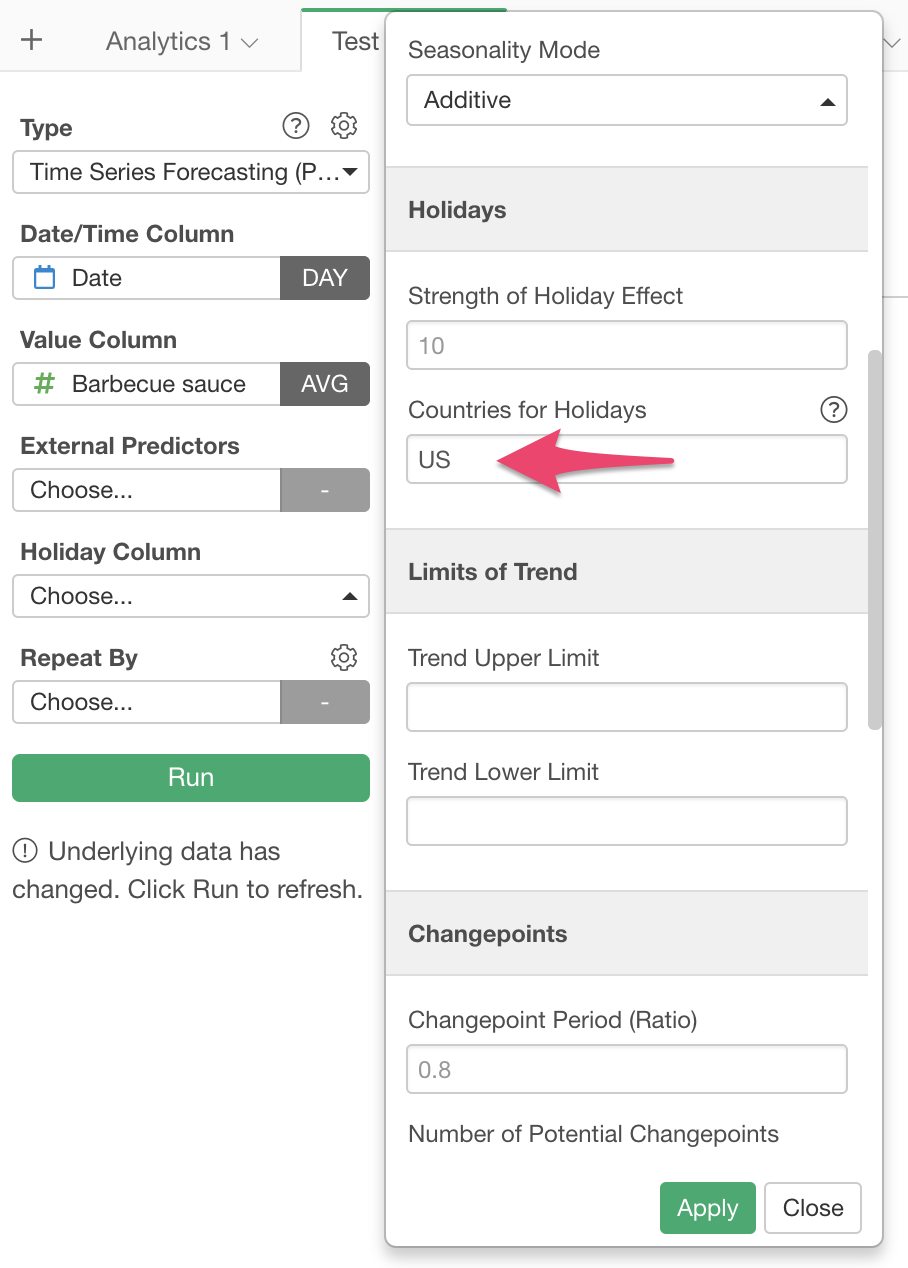Click the plus icon to add analytics
The image size is (908, 1268).
click(32, 40)
